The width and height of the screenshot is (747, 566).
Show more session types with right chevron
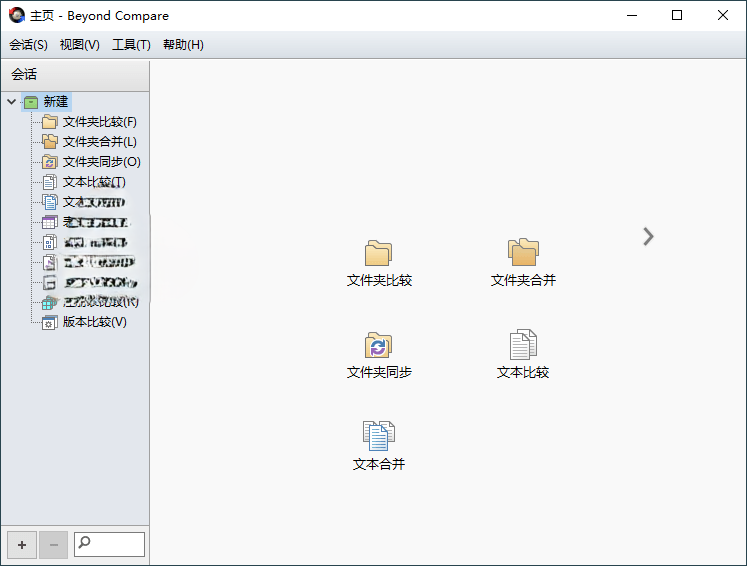click(x=648, y=236)
